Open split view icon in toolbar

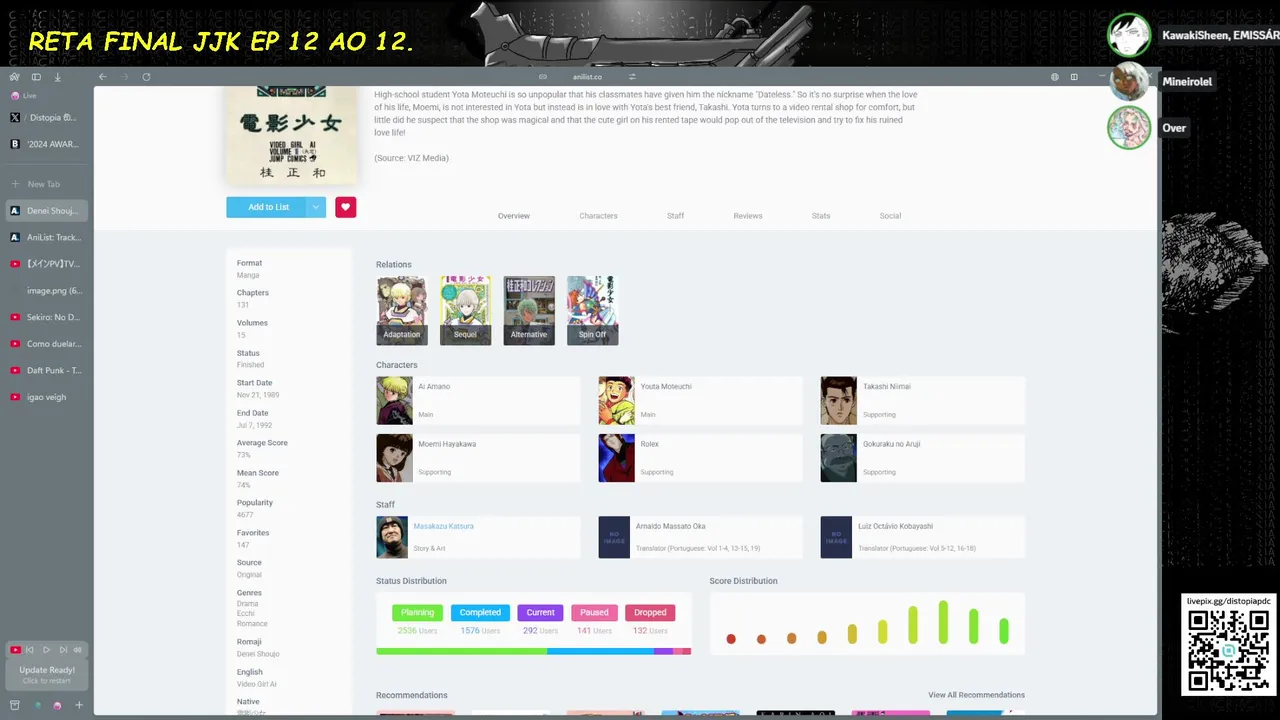click(1074, 77)
